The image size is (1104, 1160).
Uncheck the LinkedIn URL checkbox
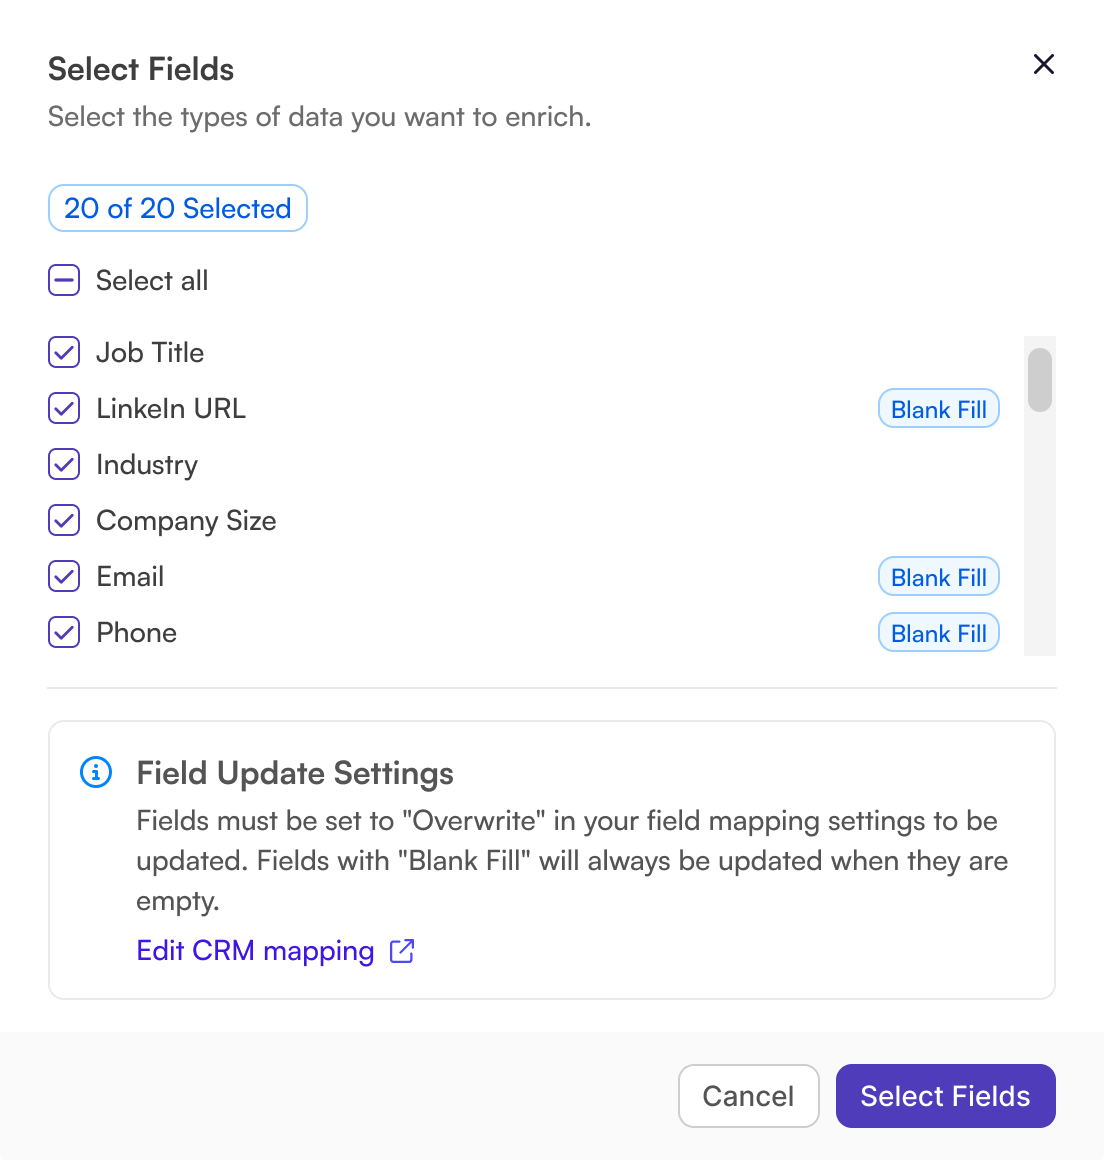click(64, 408)
